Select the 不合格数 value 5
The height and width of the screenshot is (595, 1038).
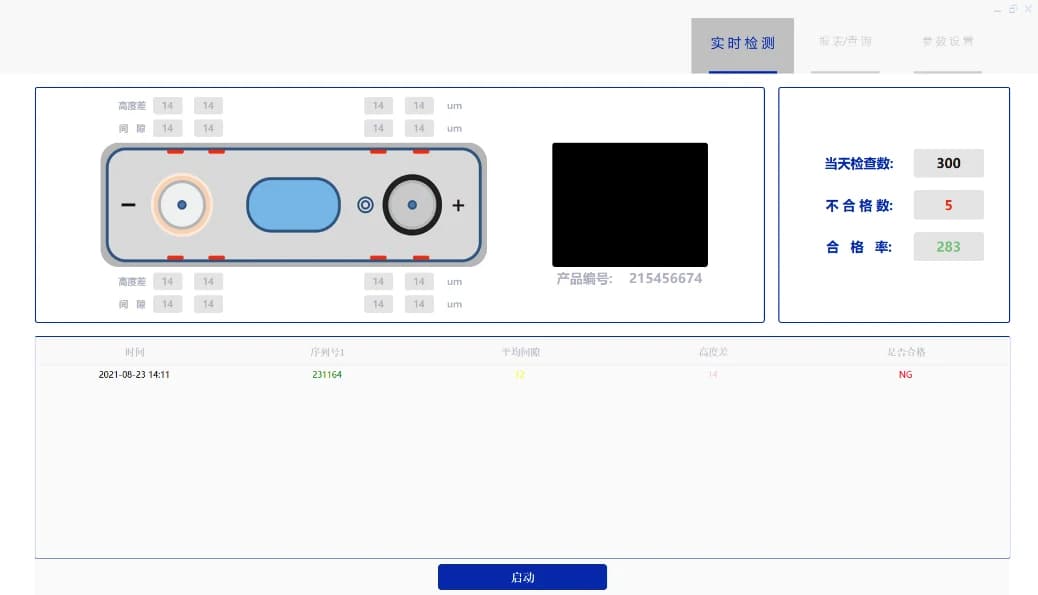pos(948,205)
